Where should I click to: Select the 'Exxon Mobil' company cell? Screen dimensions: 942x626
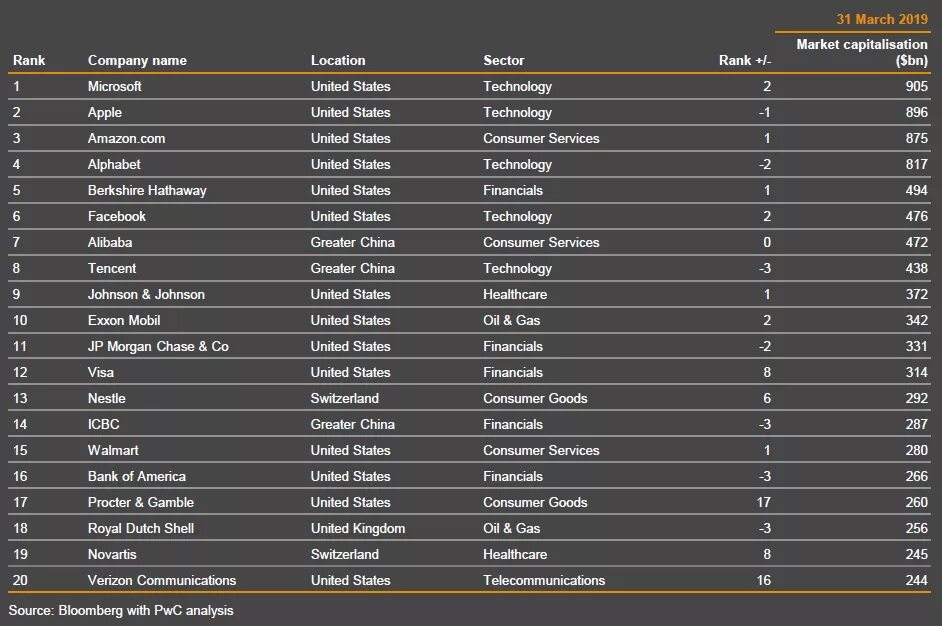click(x=124, y=320)
